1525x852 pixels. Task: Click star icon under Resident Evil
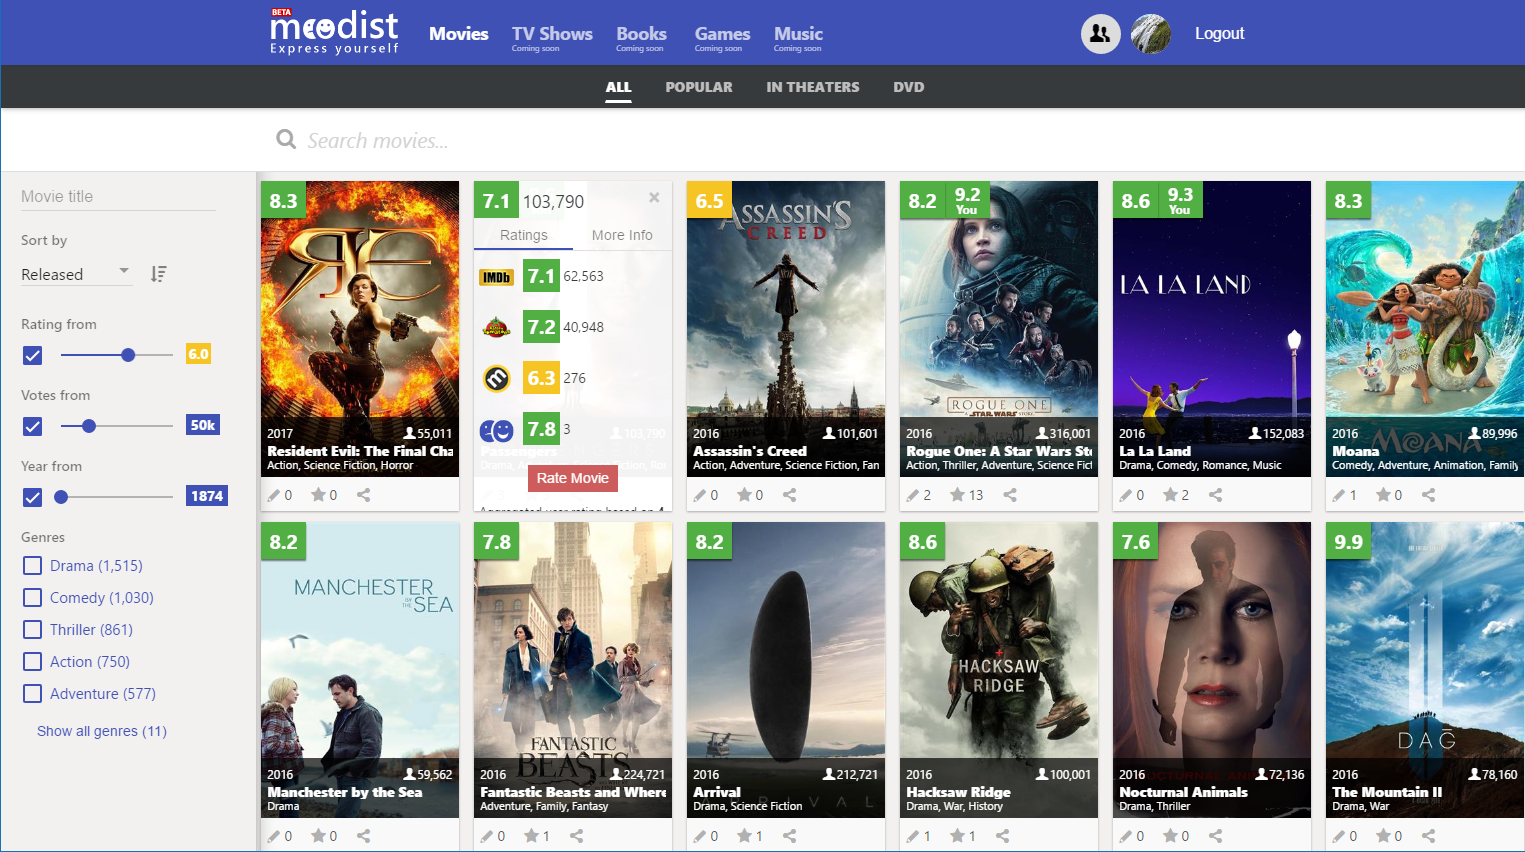point(318,495)
